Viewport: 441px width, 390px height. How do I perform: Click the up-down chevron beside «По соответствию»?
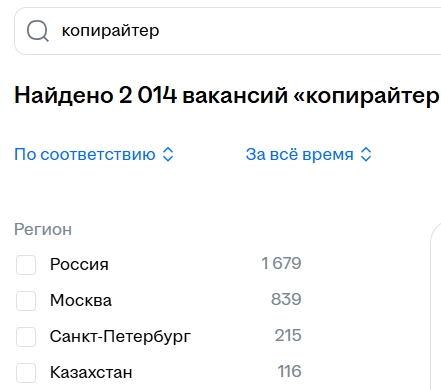[x=168, y=154]
